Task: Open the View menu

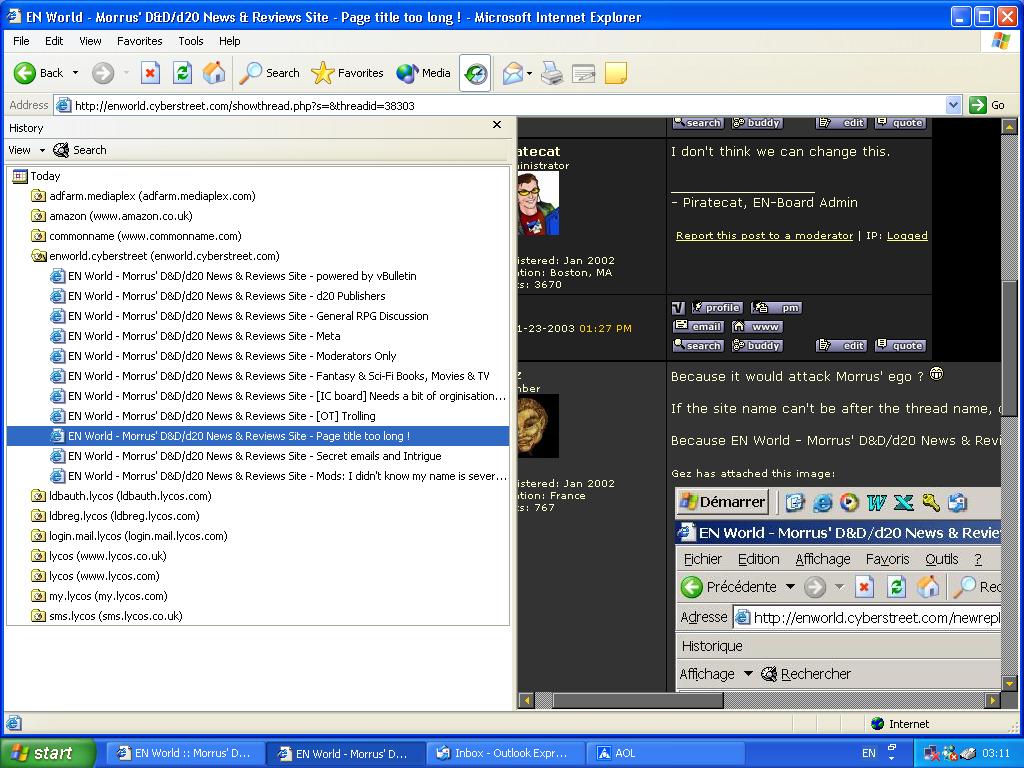Action: click(x=90, y=41)
